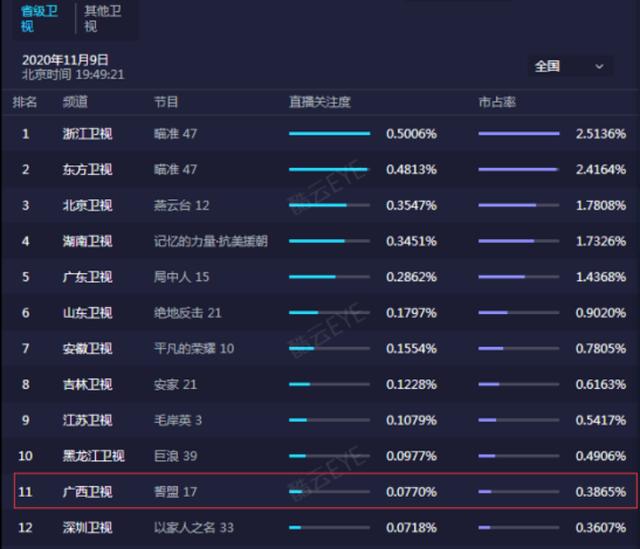Click the 0.1079% attention value
The width and height of the screenshot is (640, 549).
click(411, 421)
